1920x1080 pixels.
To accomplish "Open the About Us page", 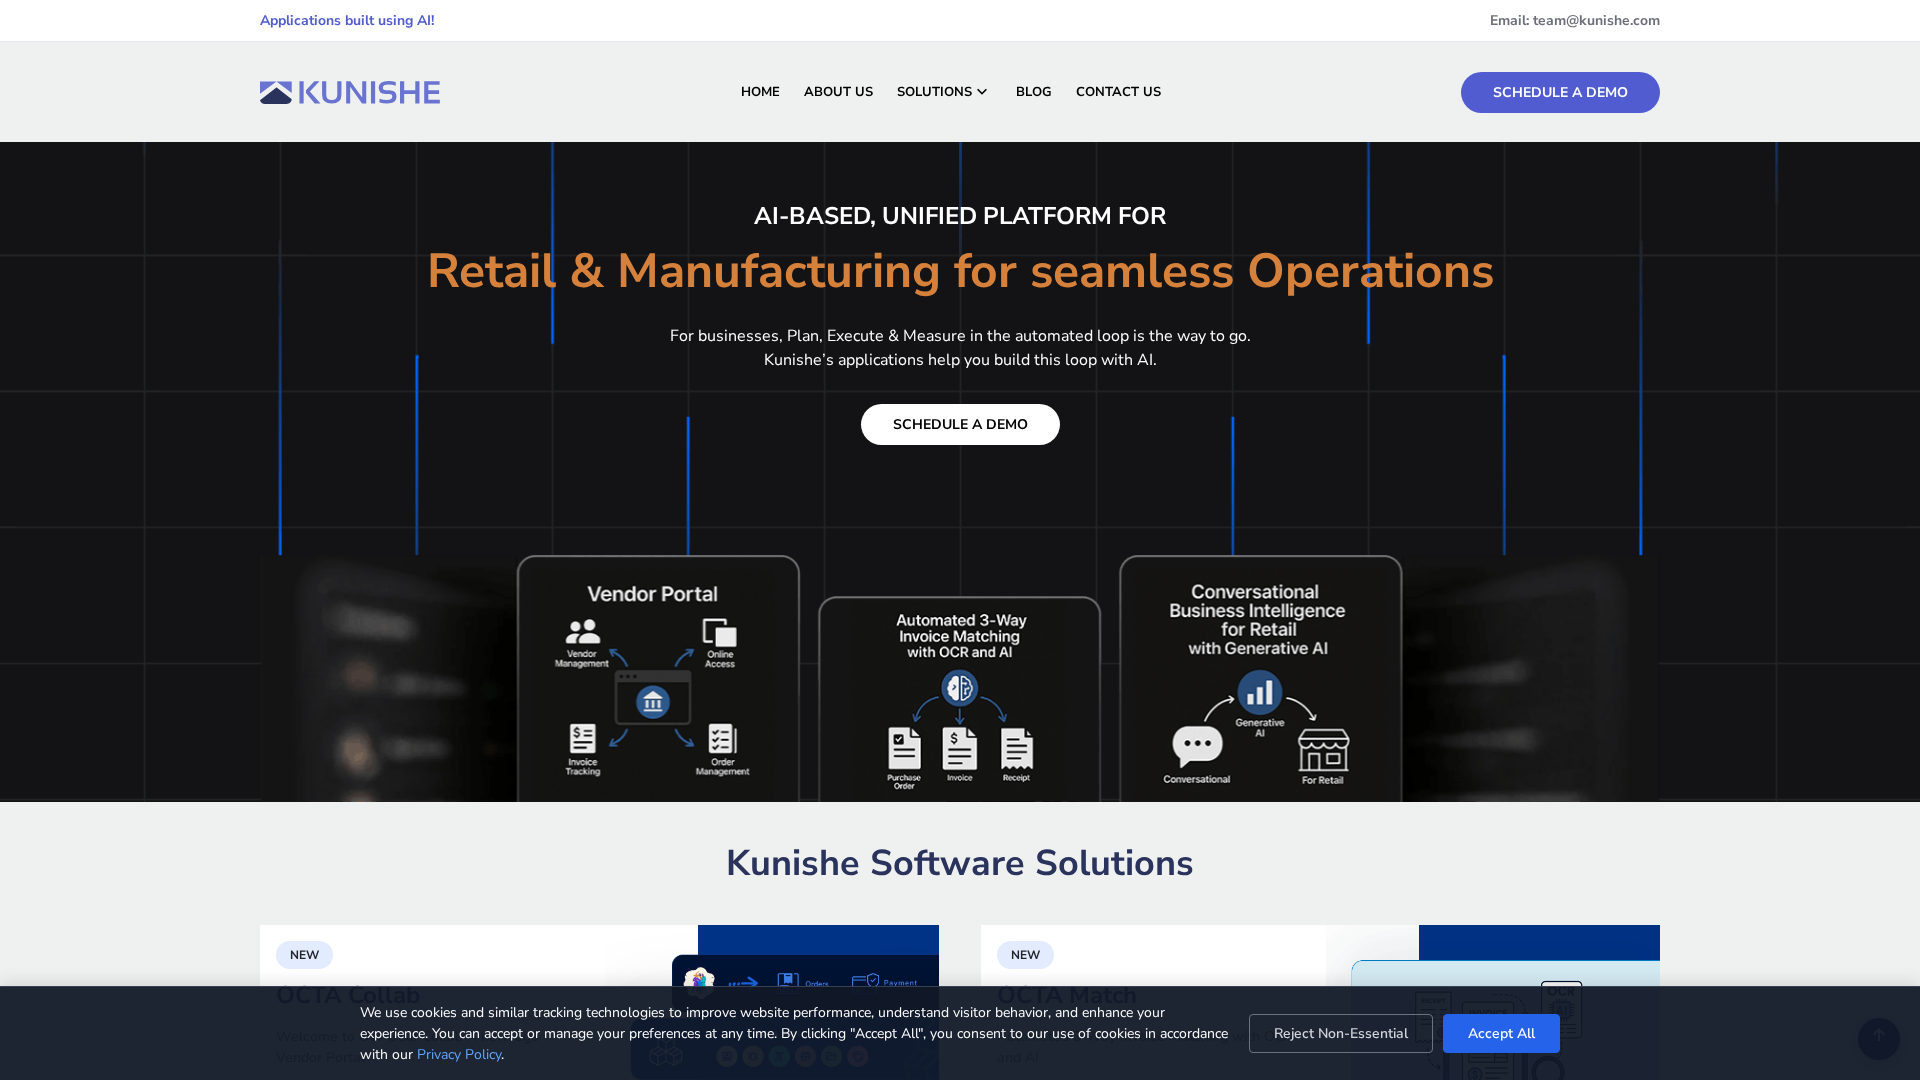I will [x=838, y=92].
